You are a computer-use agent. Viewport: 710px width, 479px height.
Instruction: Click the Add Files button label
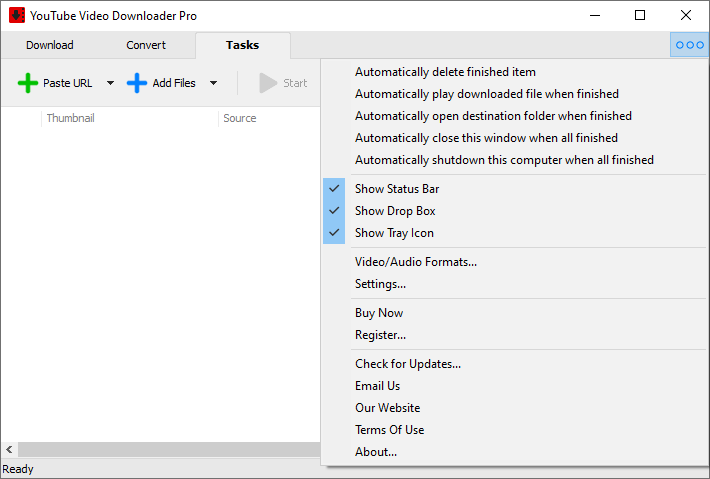[x=174, y=83]
